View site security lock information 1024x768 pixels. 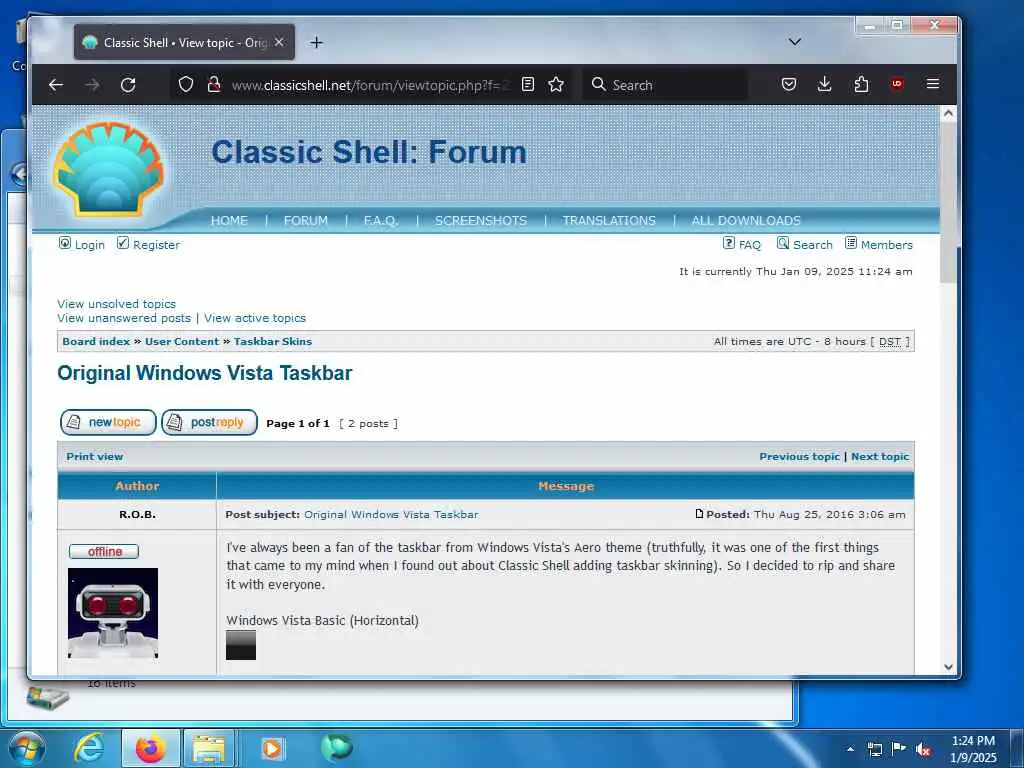pyautogui.click(x=214, y=84)
